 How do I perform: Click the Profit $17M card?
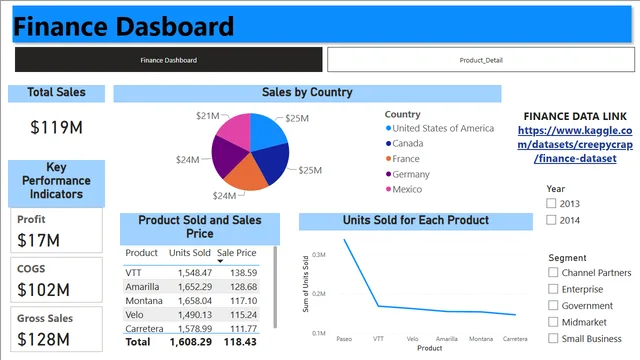pyautogui.click(x=56, y=231)
